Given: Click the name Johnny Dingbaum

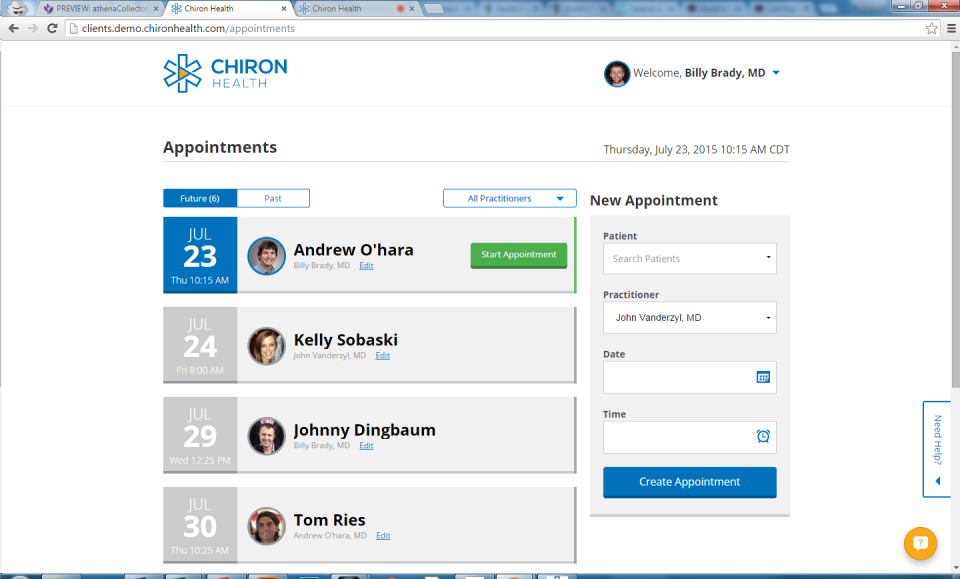Looking at the screenshot, I should point(364,430).
